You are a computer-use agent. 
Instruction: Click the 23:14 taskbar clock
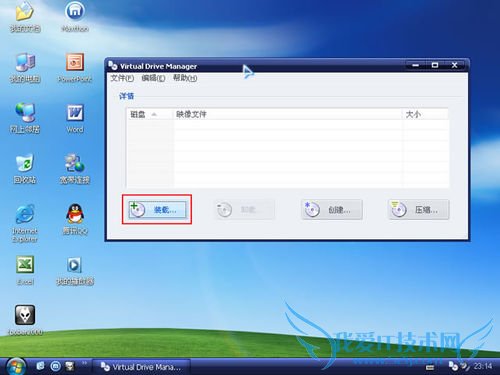tap(483, 366)
